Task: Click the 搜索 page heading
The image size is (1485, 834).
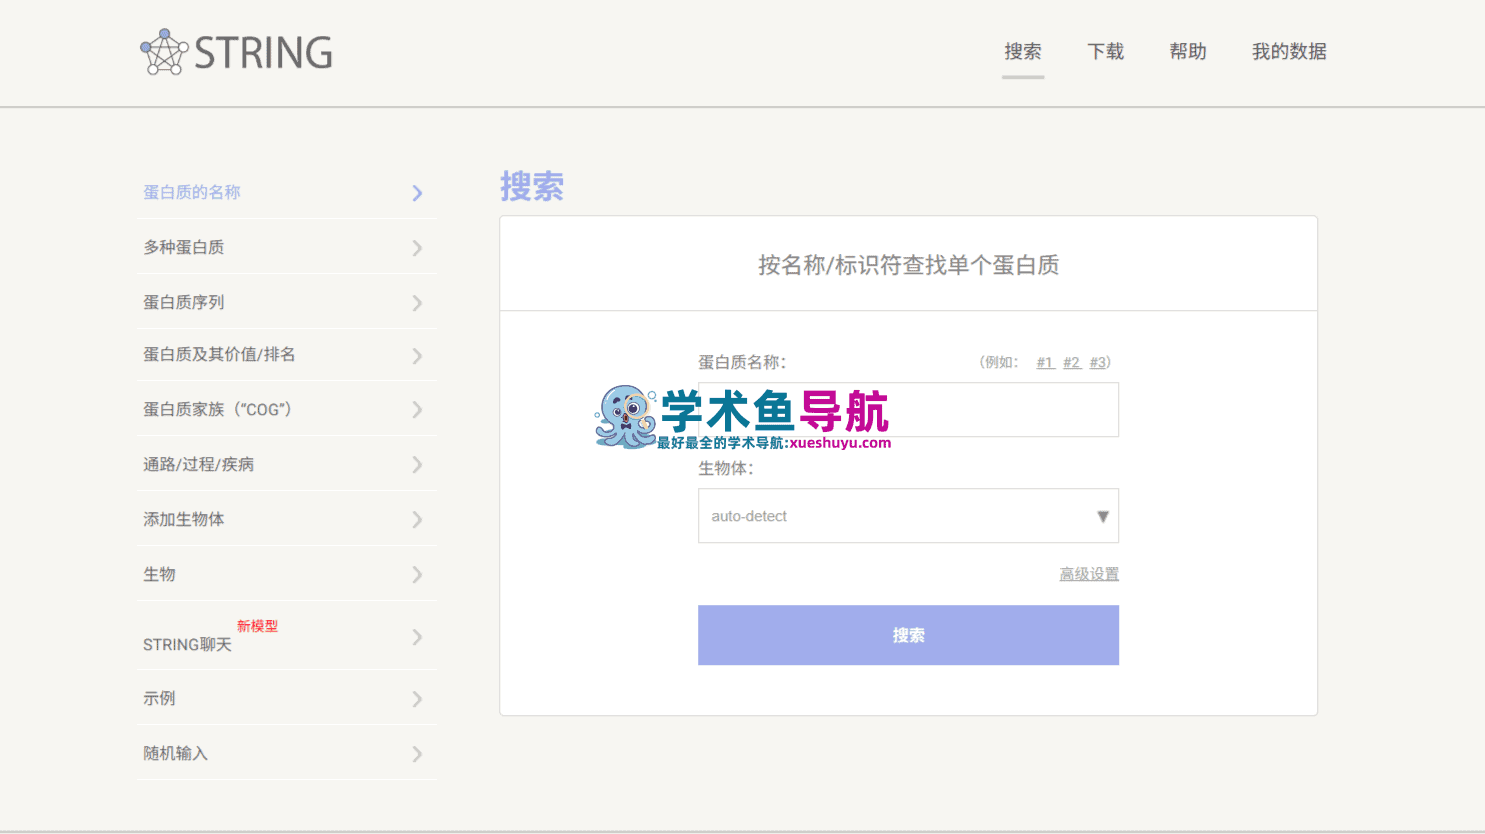Action: coord(532,187)
